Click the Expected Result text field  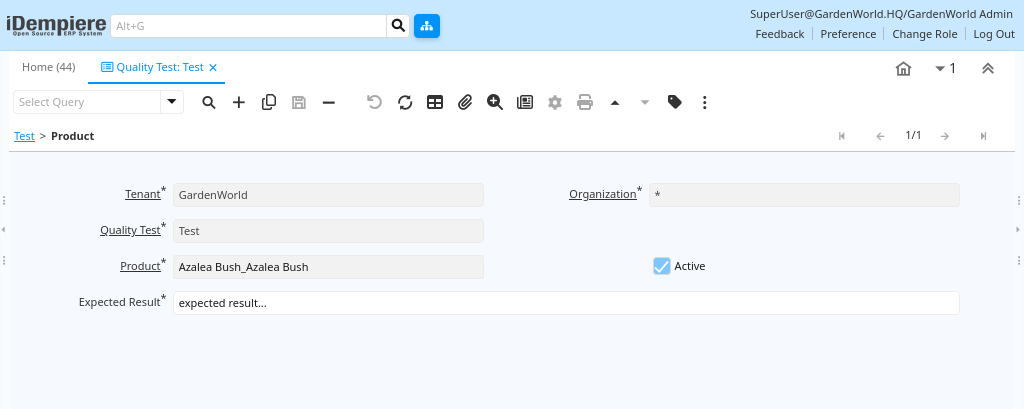[x=566, y=303]
